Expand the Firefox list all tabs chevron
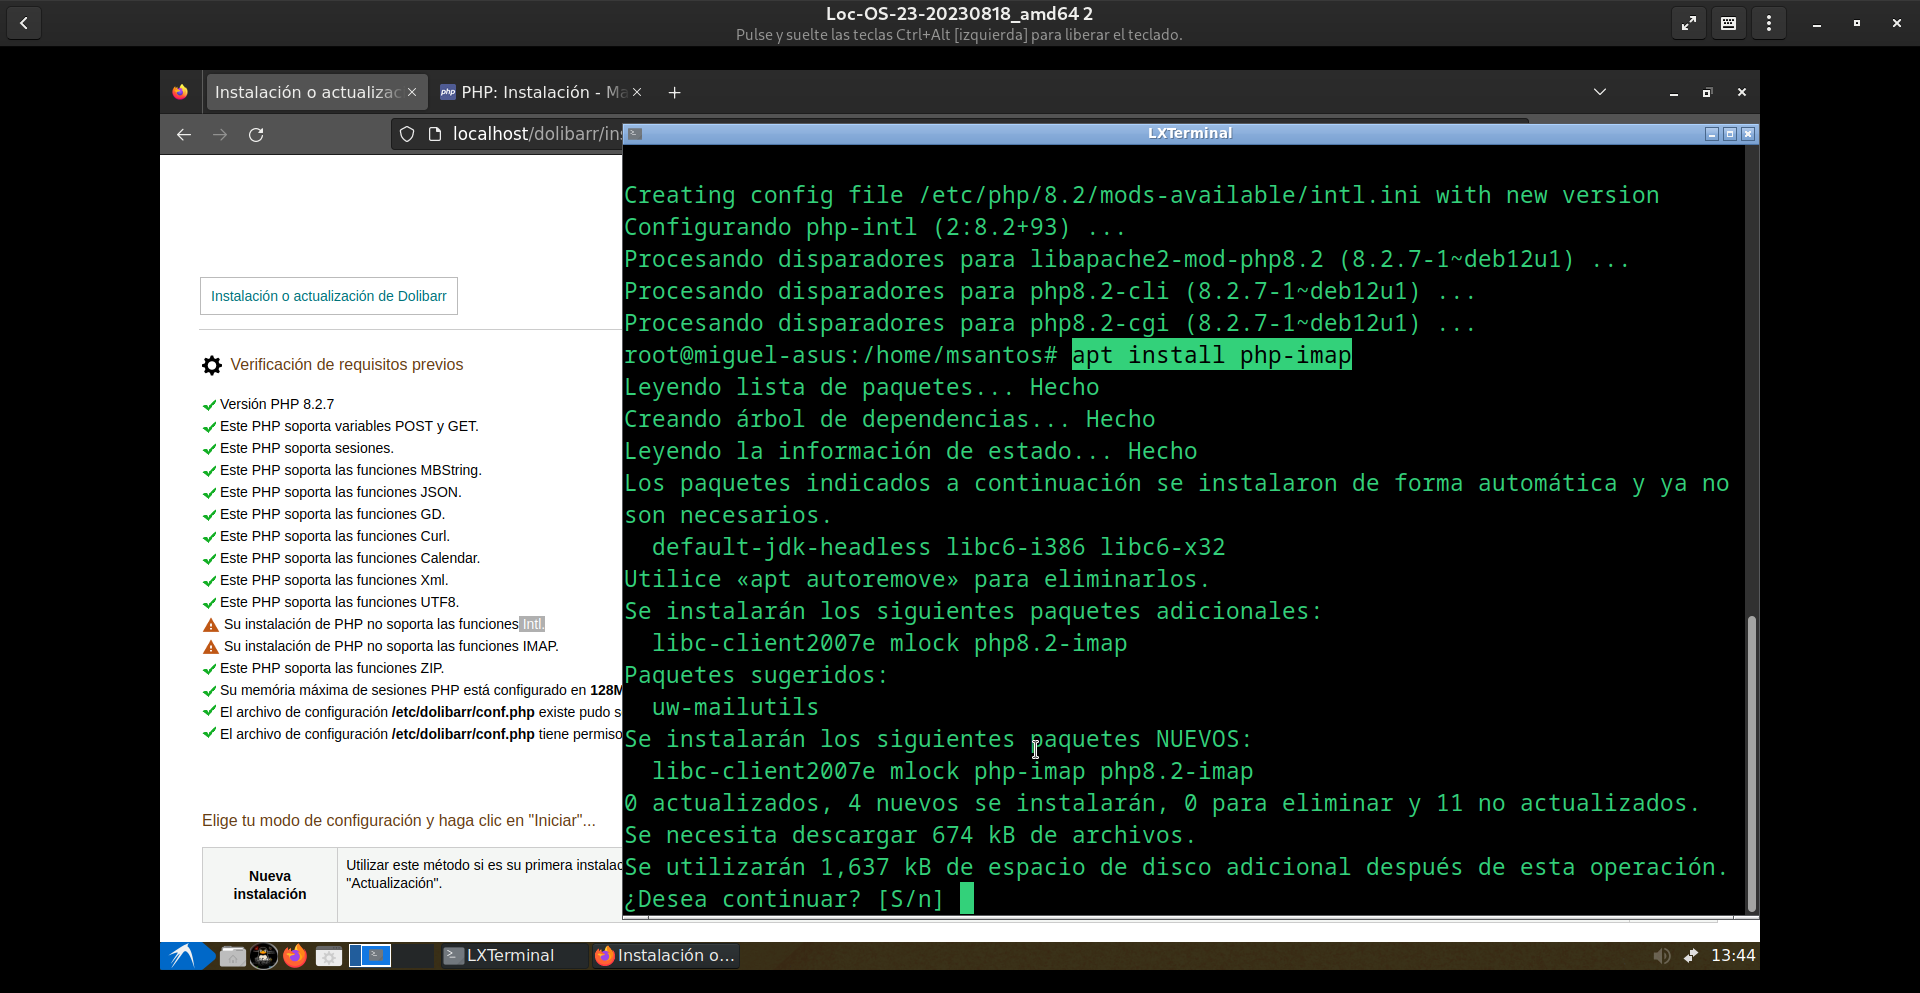Screen dimensions: 1920x993 pyautogui.click(x=1600, y=92)
